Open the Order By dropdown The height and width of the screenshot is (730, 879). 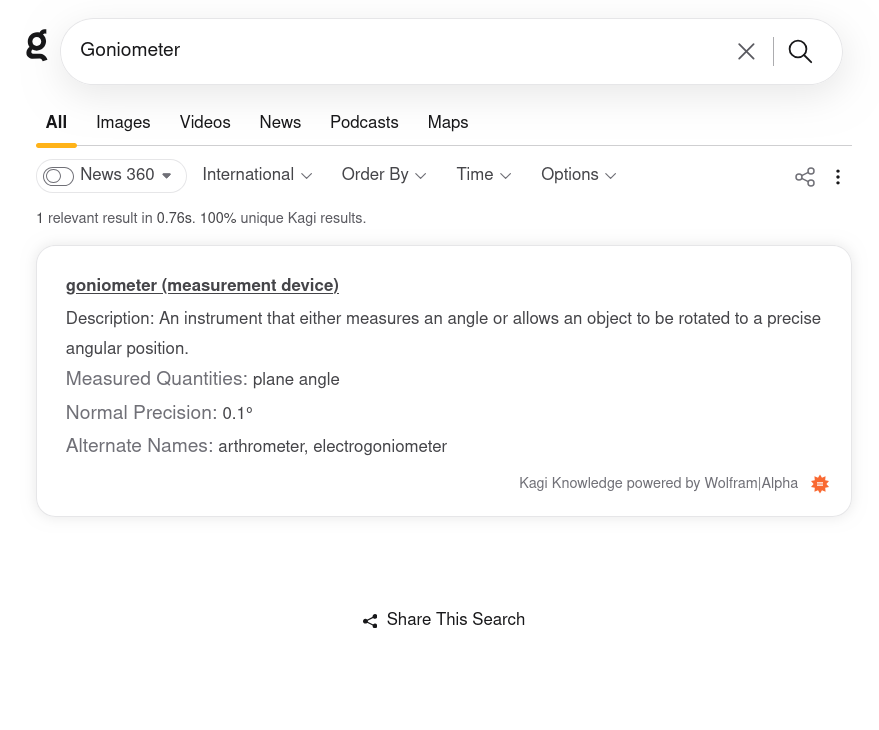(384, 175)
